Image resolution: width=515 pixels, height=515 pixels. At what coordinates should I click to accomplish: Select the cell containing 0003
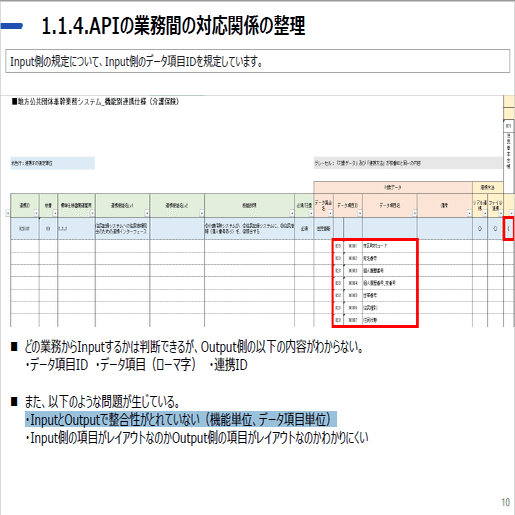353,271
